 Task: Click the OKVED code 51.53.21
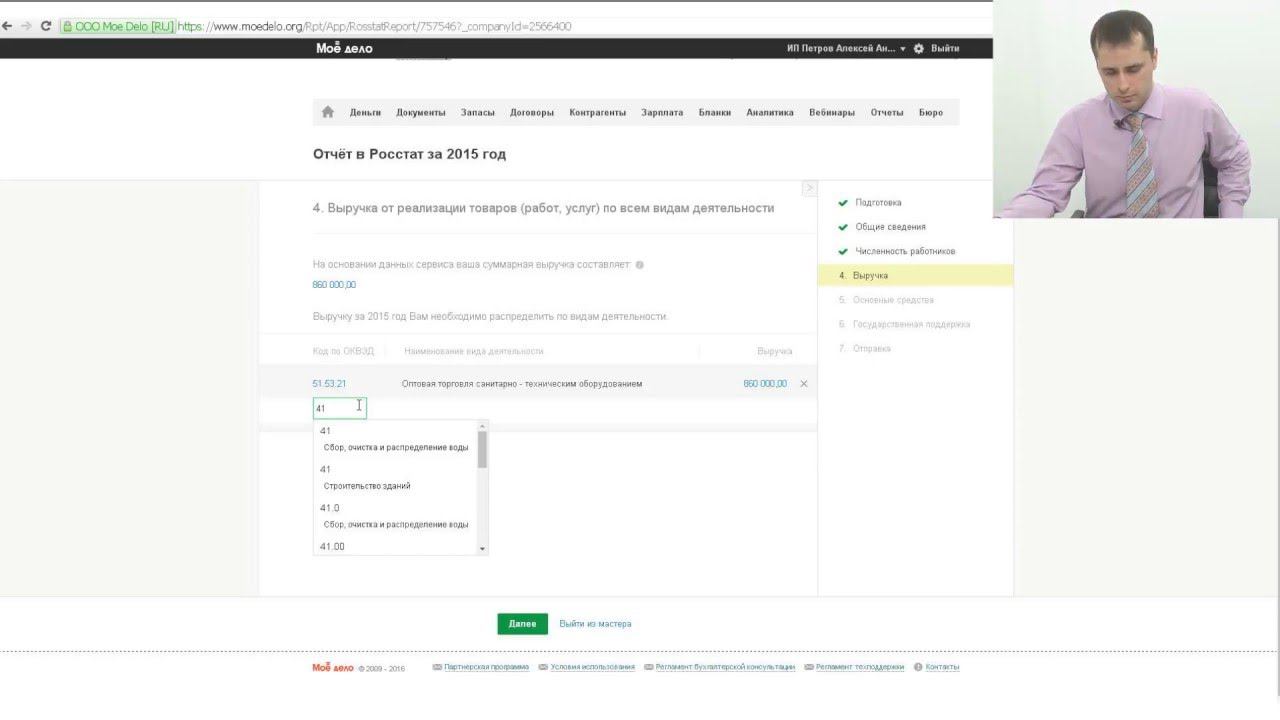tap(329, 384)
